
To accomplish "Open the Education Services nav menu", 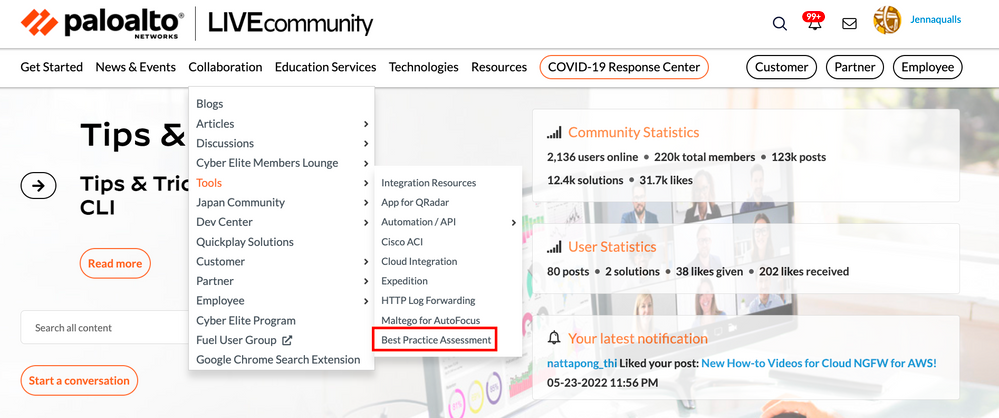I will pos(326,67).
